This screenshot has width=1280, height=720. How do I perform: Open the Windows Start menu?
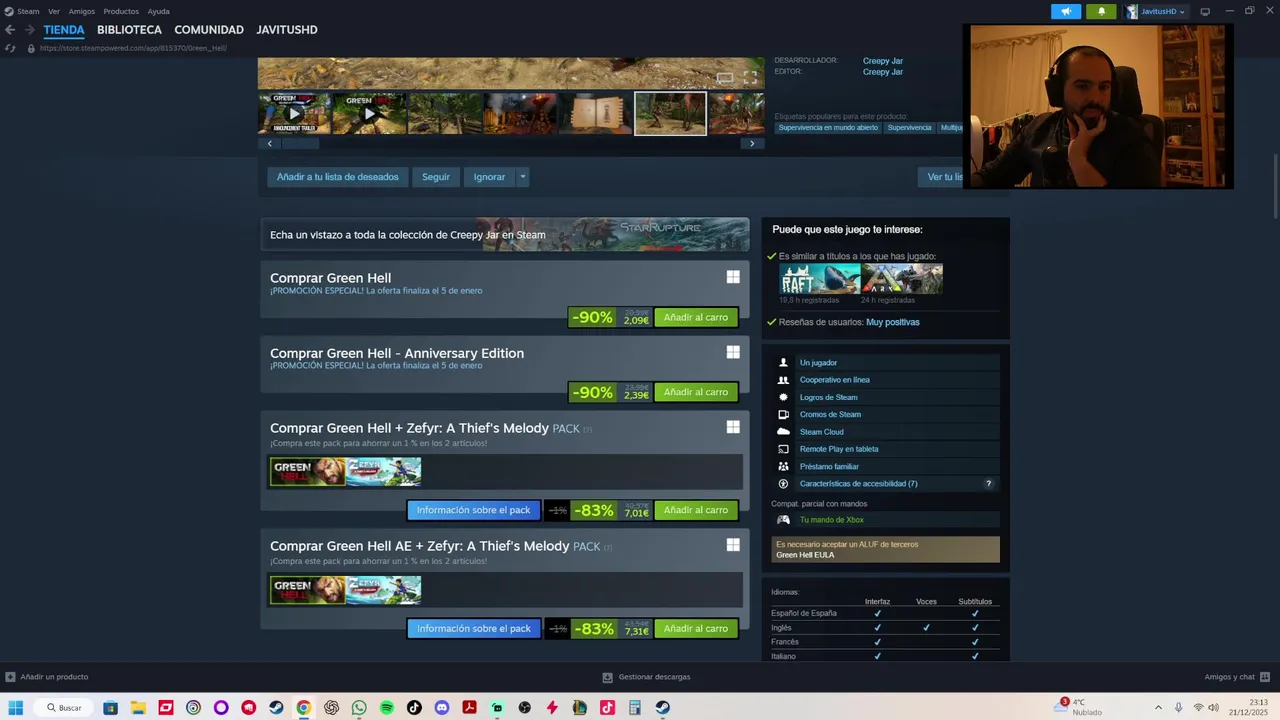[16, 708]
